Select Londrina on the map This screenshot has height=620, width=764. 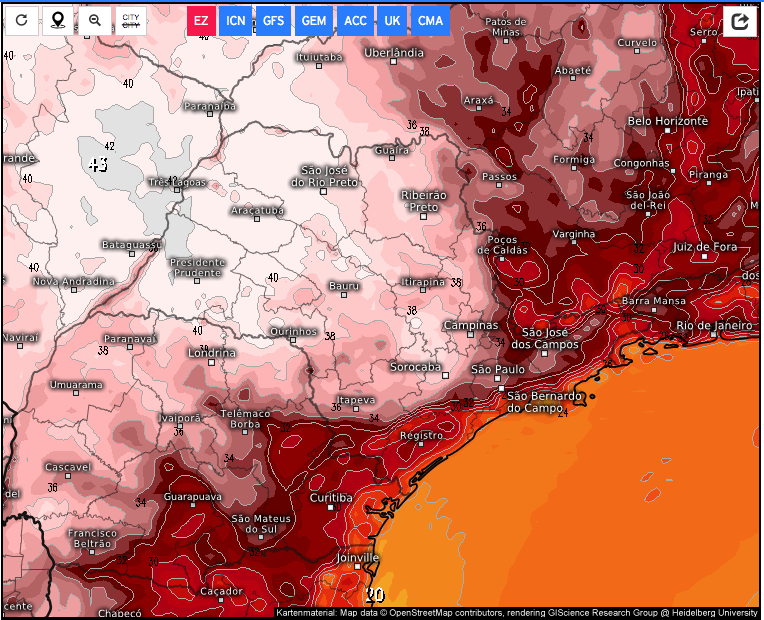(x=213, y=353)
